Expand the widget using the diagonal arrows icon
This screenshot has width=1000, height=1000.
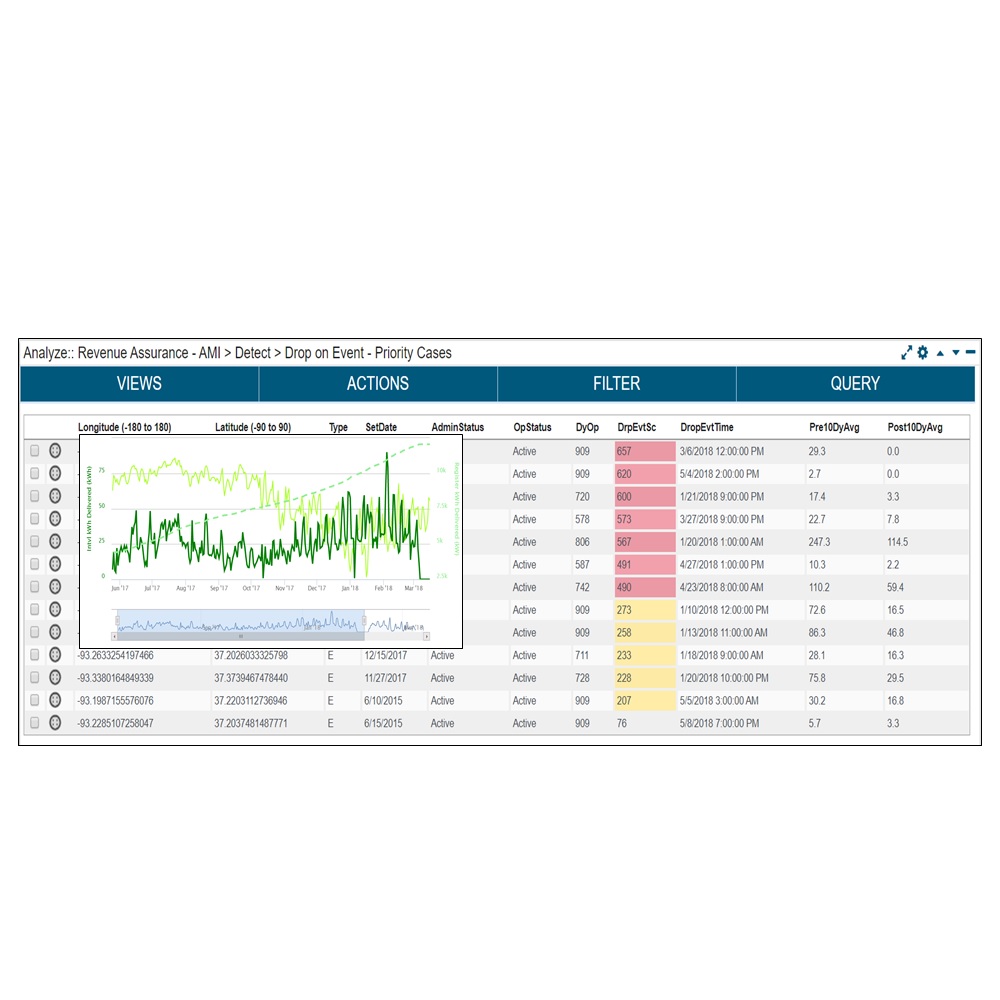(906, 352)
